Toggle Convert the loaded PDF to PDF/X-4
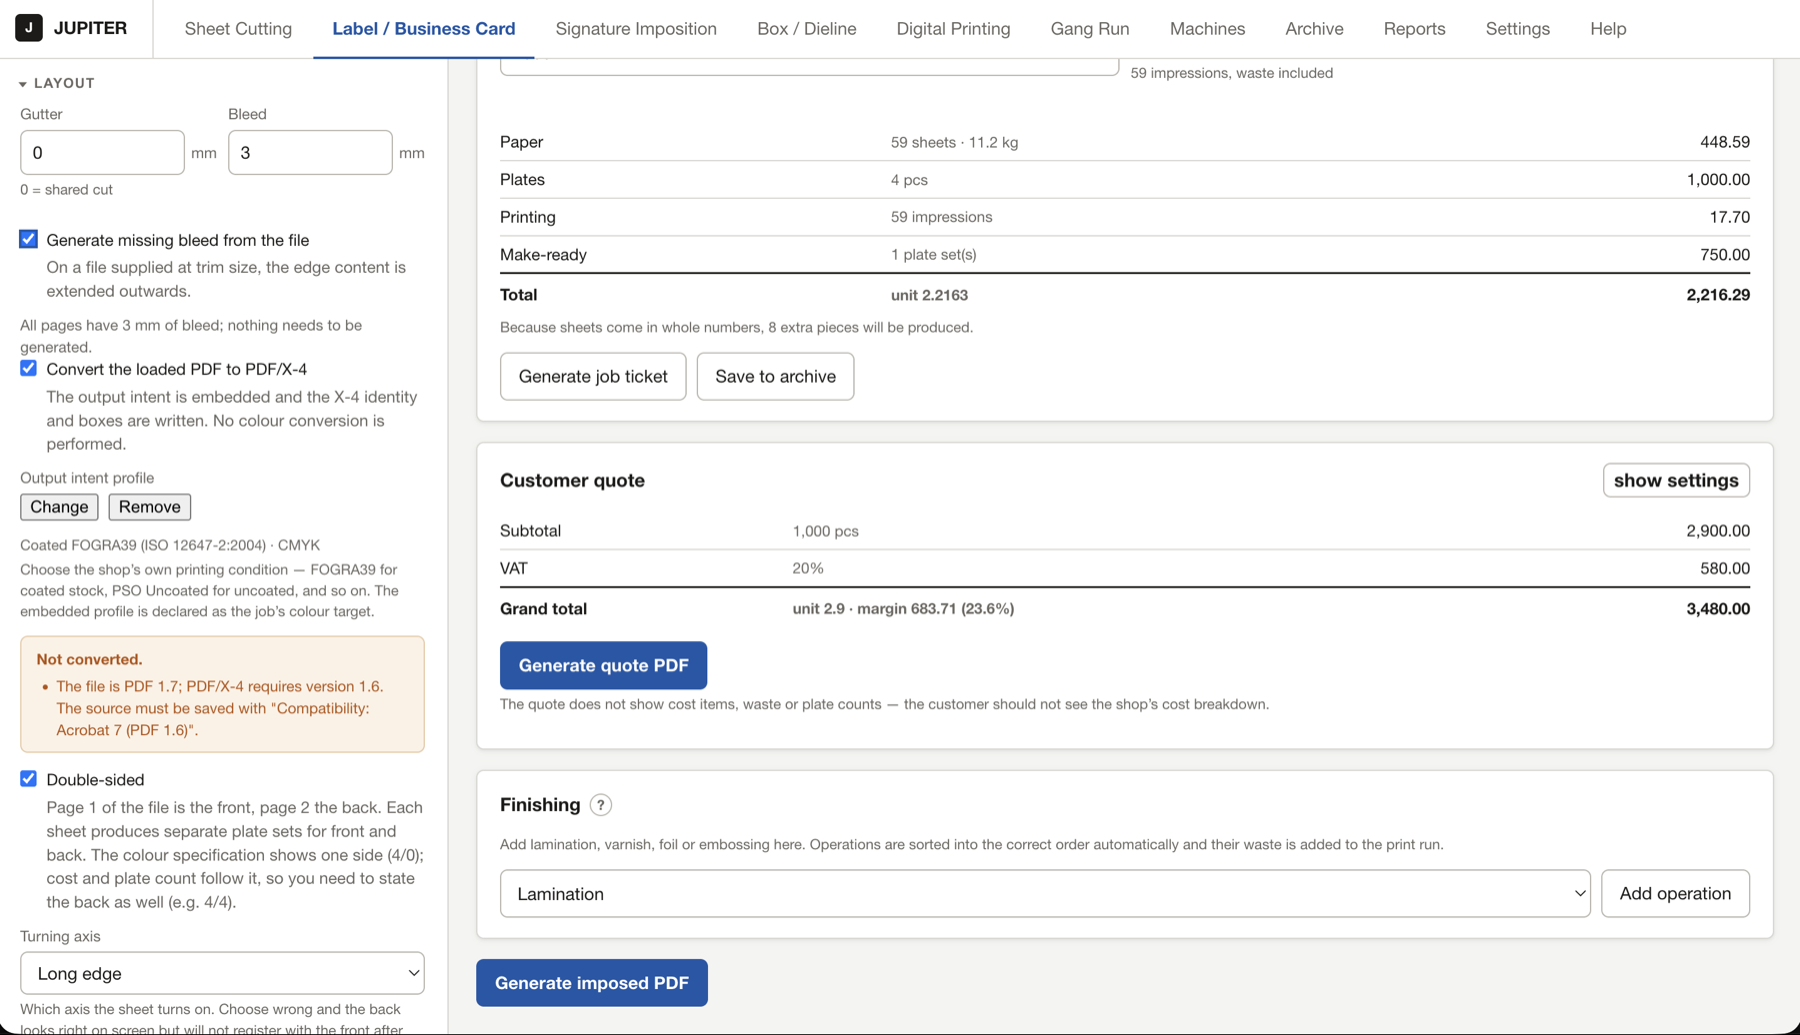Image resolution: width=1800 pixels, height=1035 pixels. tap(28, 368)
